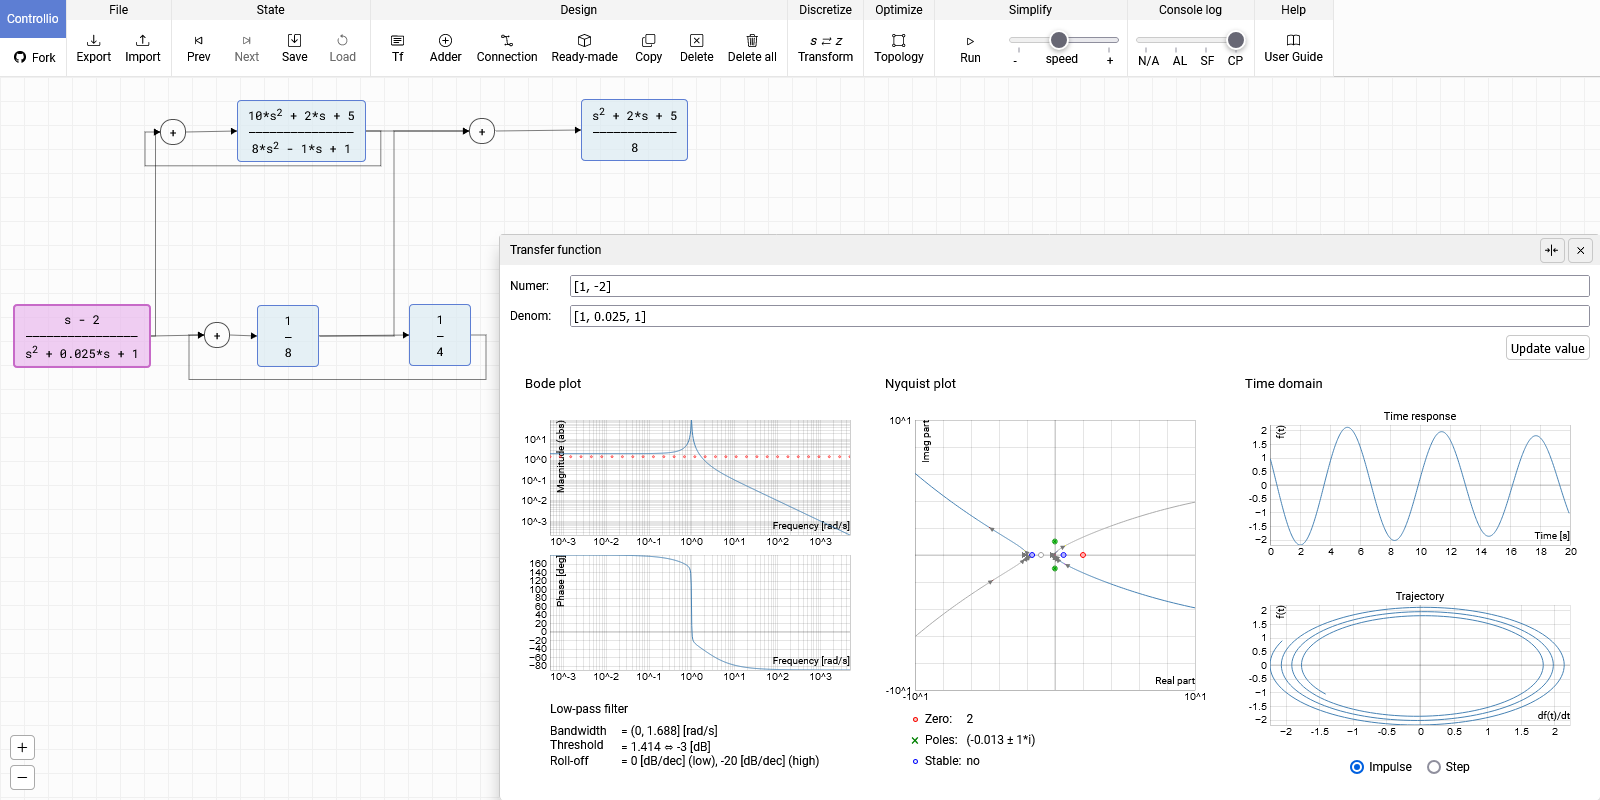Click the Delete all trash icon

coord(752,40)
